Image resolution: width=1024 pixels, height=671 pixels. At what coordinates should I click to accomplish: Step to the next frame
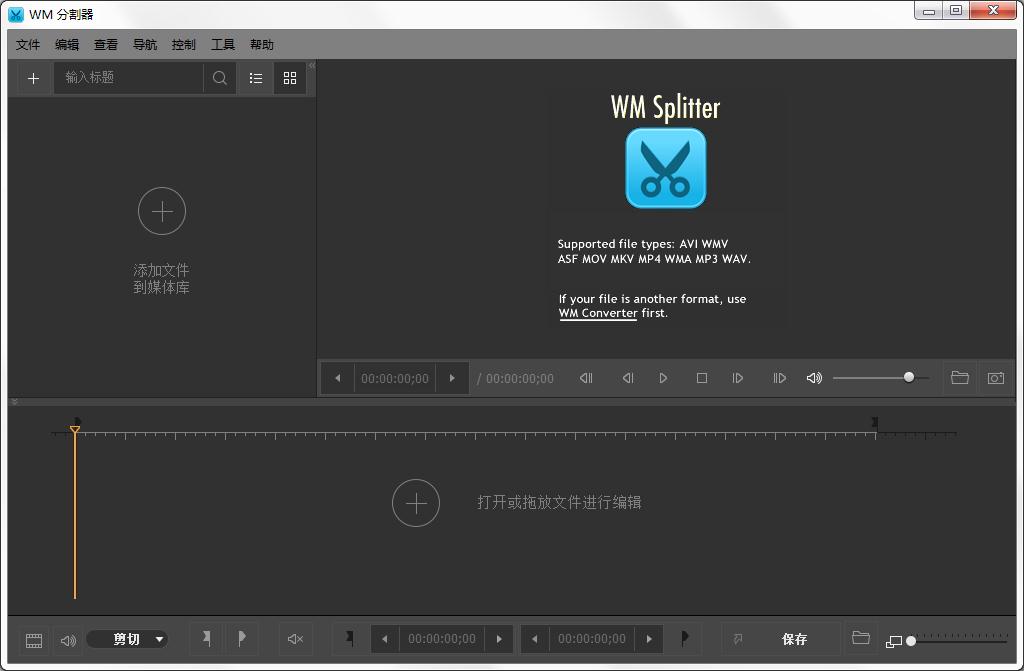738,378
